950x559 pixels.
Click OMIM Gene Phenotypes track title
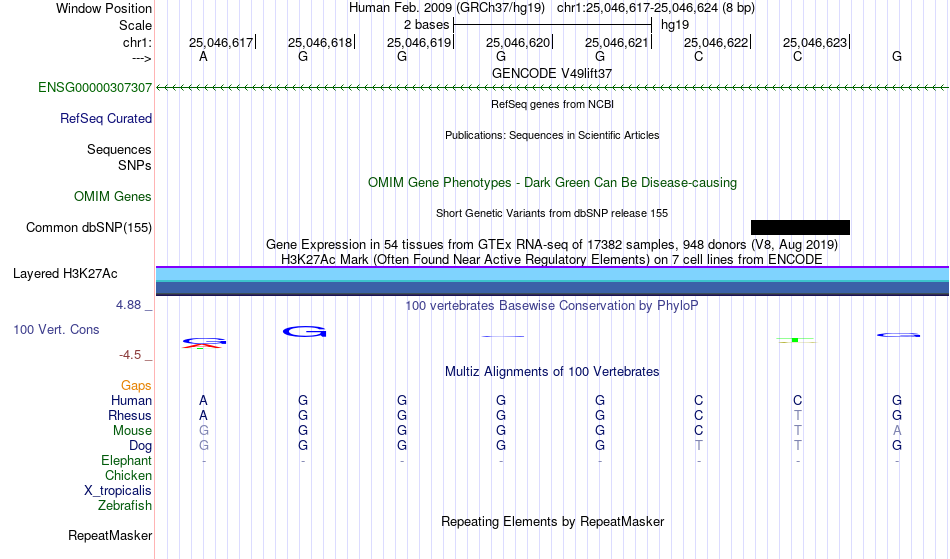(553, 183)
